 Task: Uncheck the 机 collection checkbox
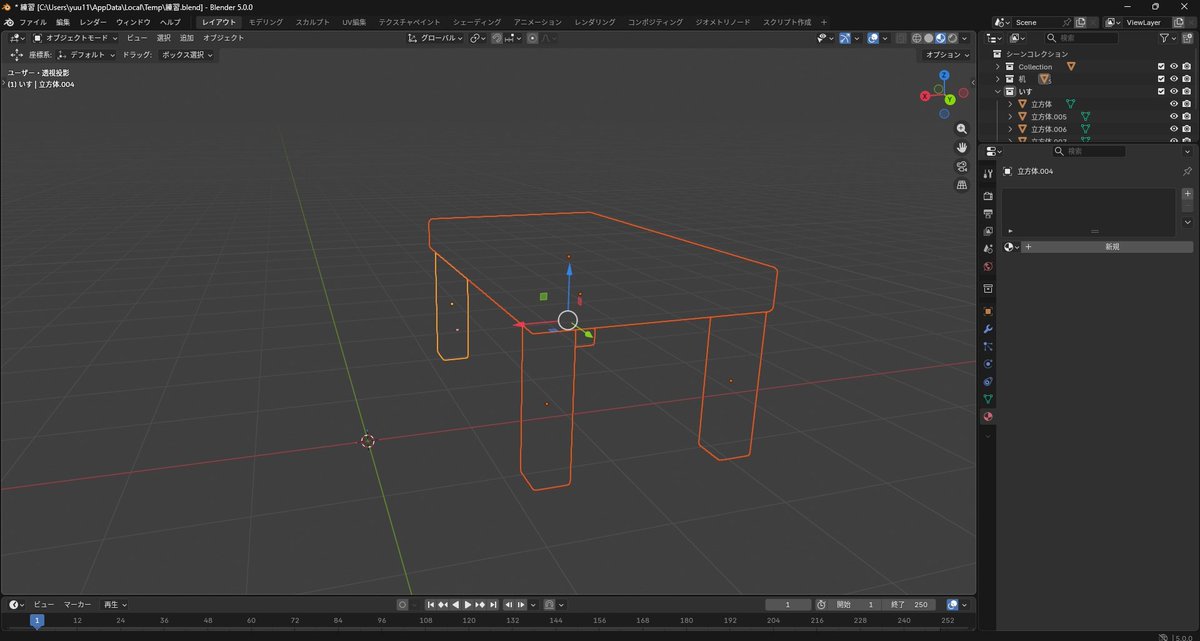pos(1161,79)
